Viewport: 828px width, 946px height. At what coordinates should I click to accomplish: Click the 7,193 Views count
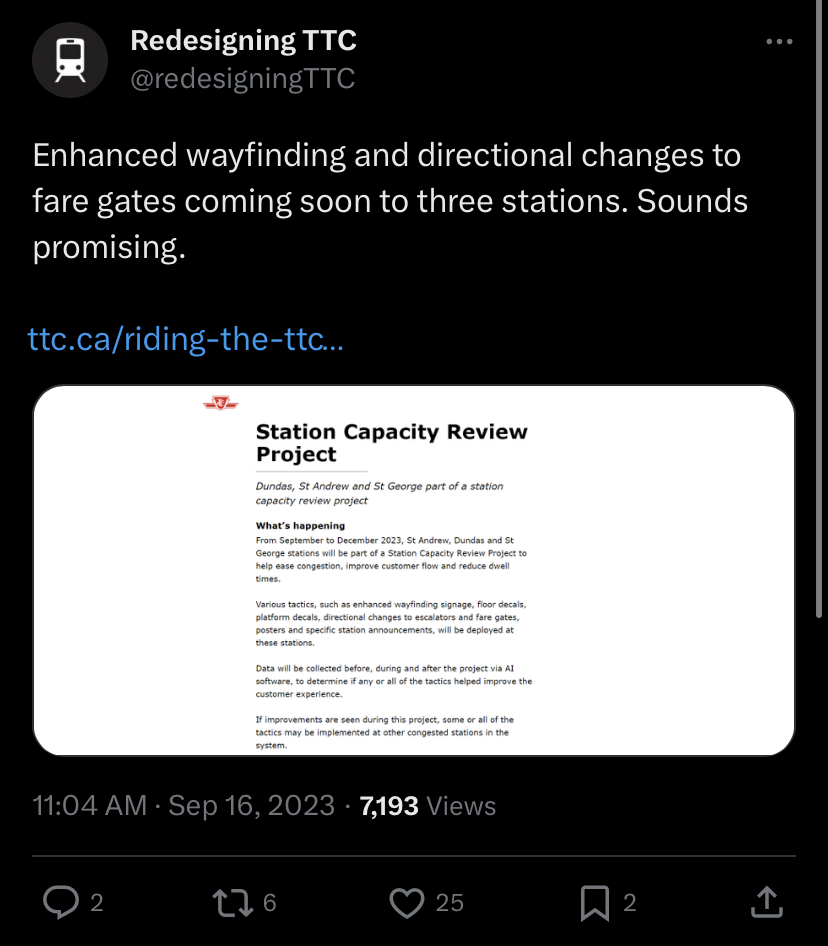click(427, 806)
